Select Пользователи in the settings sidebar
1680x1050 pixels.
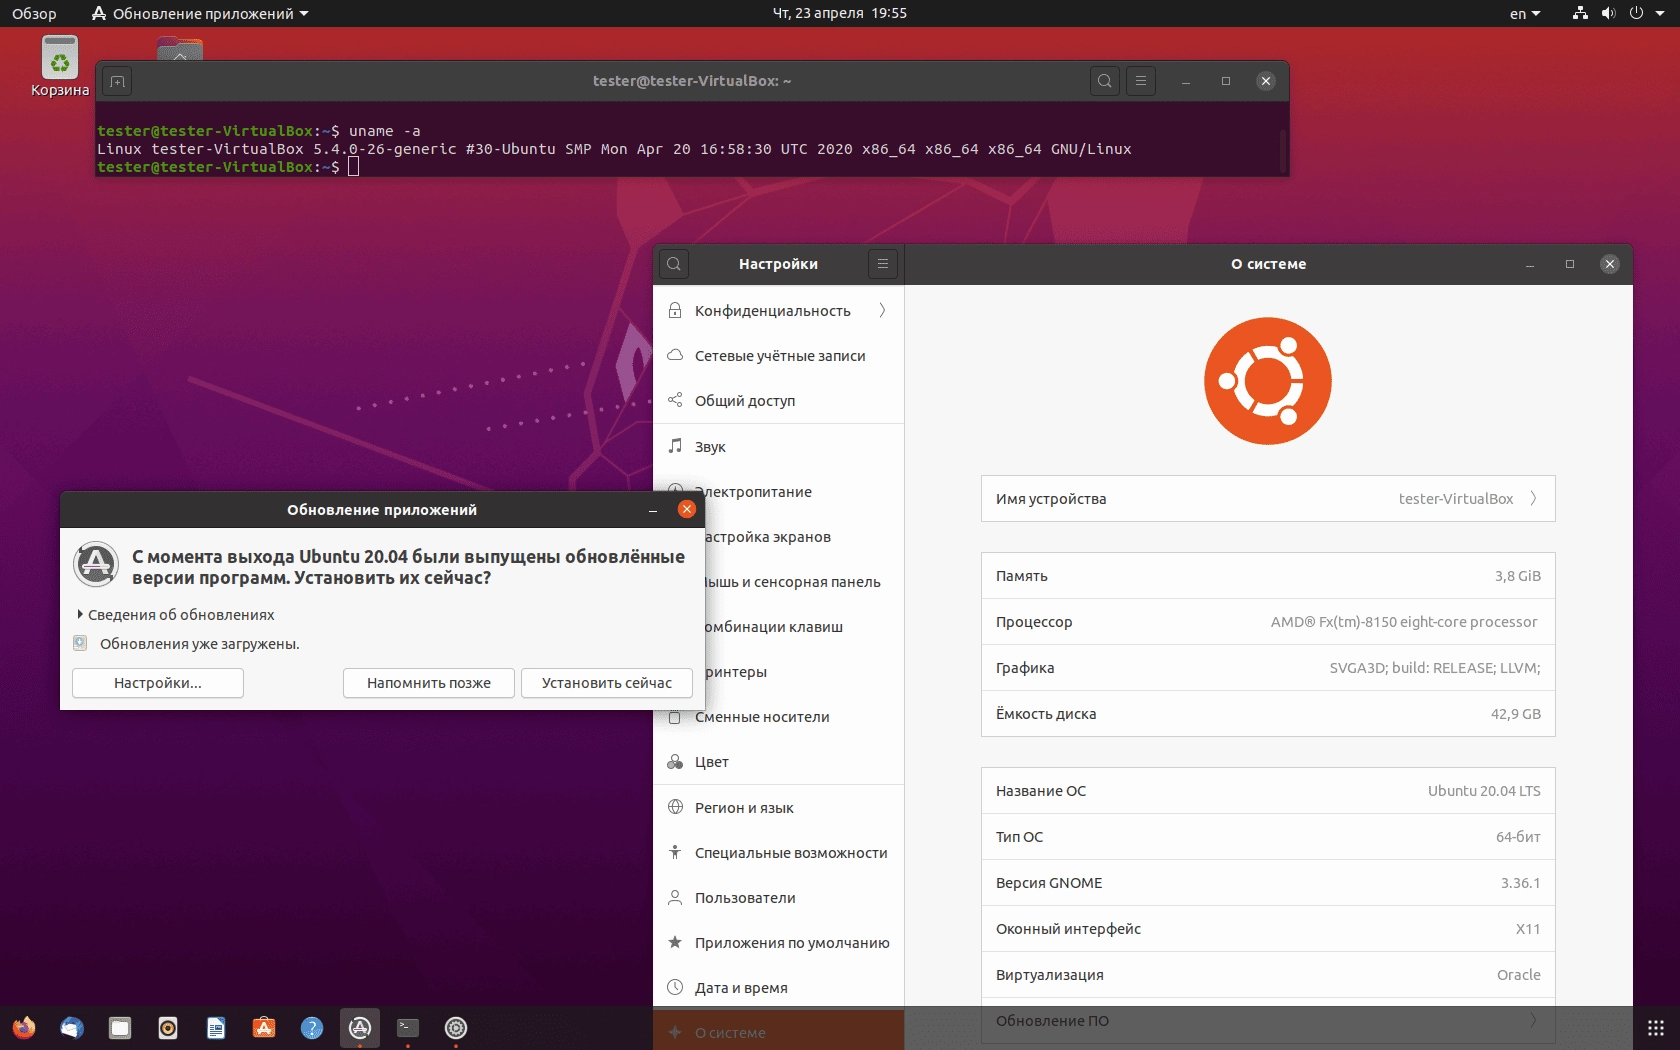(778, 898)
